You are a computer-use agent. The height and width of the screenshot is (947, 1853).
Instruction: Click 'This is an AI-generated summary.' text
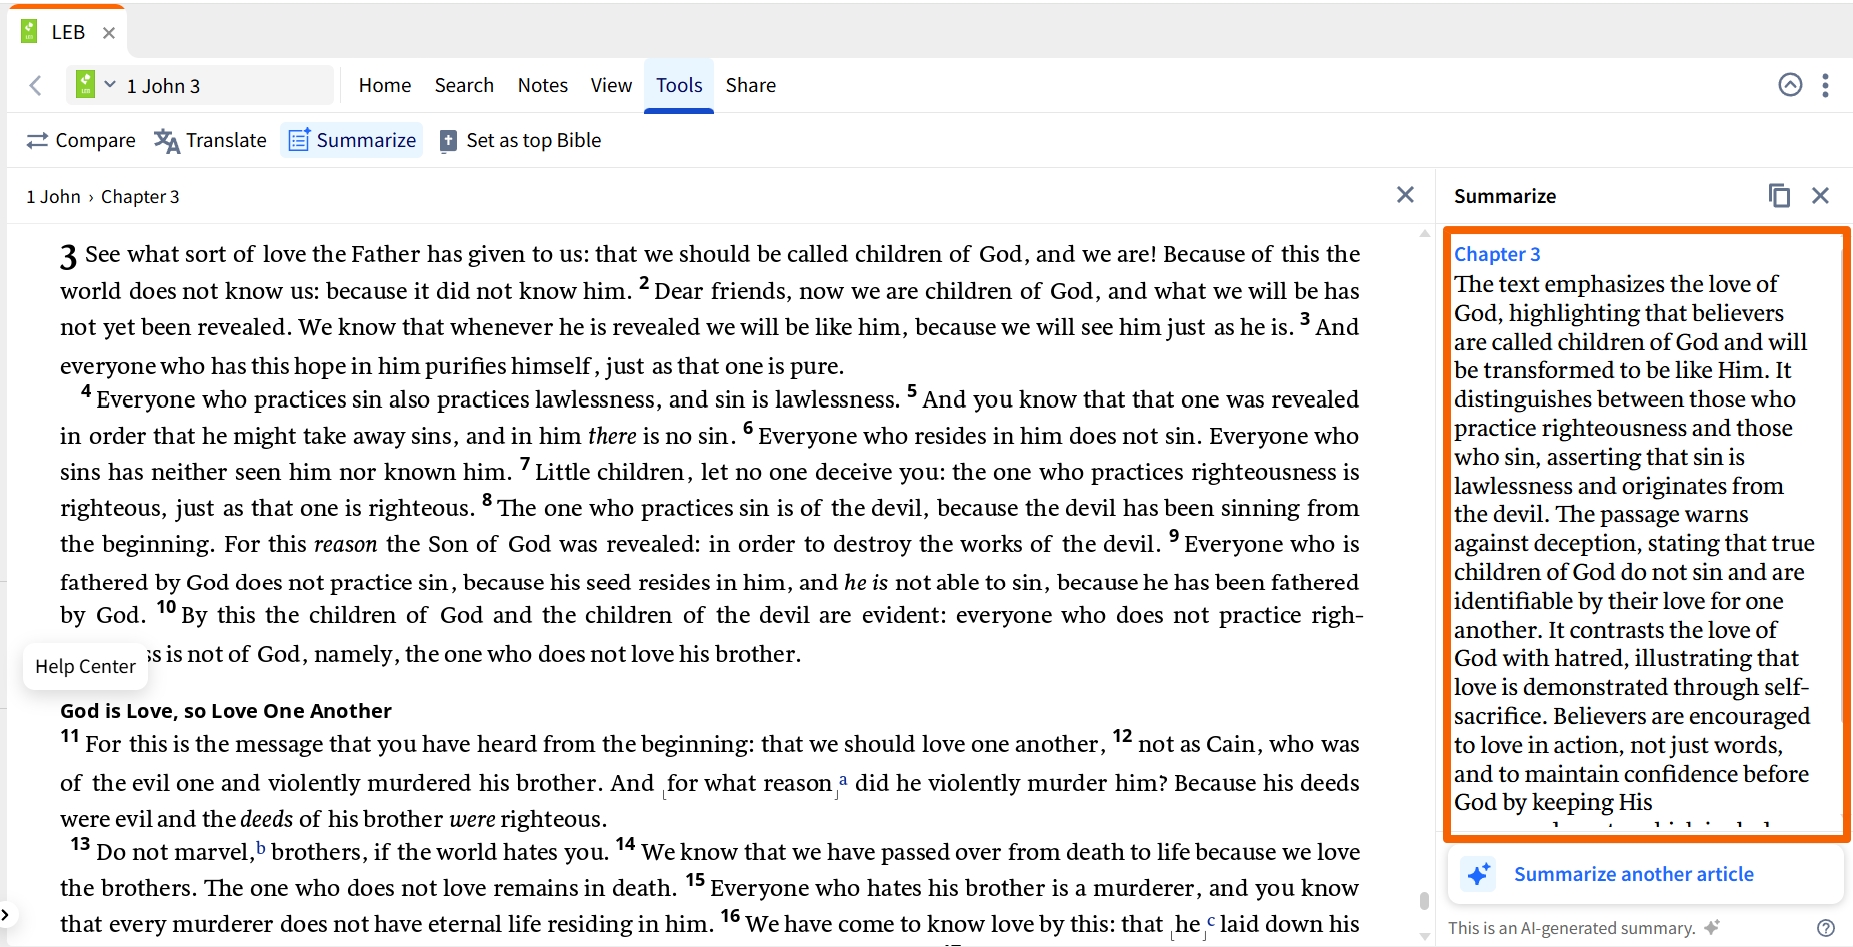point(1572,928)
